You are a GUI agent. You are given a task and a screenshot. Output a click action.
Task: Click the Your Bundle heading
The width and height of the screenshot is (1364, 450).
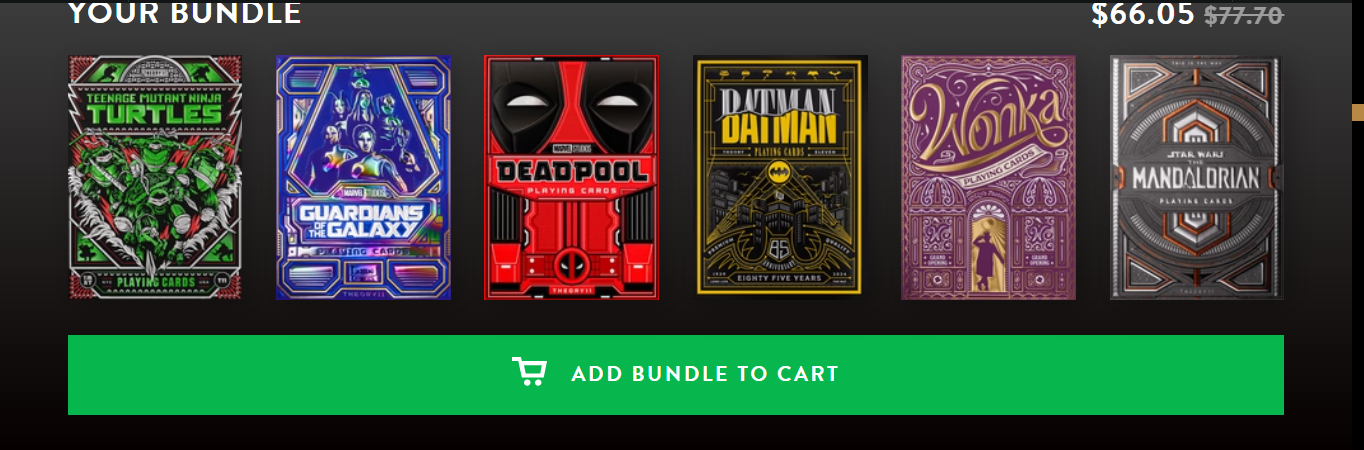point(185,13)
